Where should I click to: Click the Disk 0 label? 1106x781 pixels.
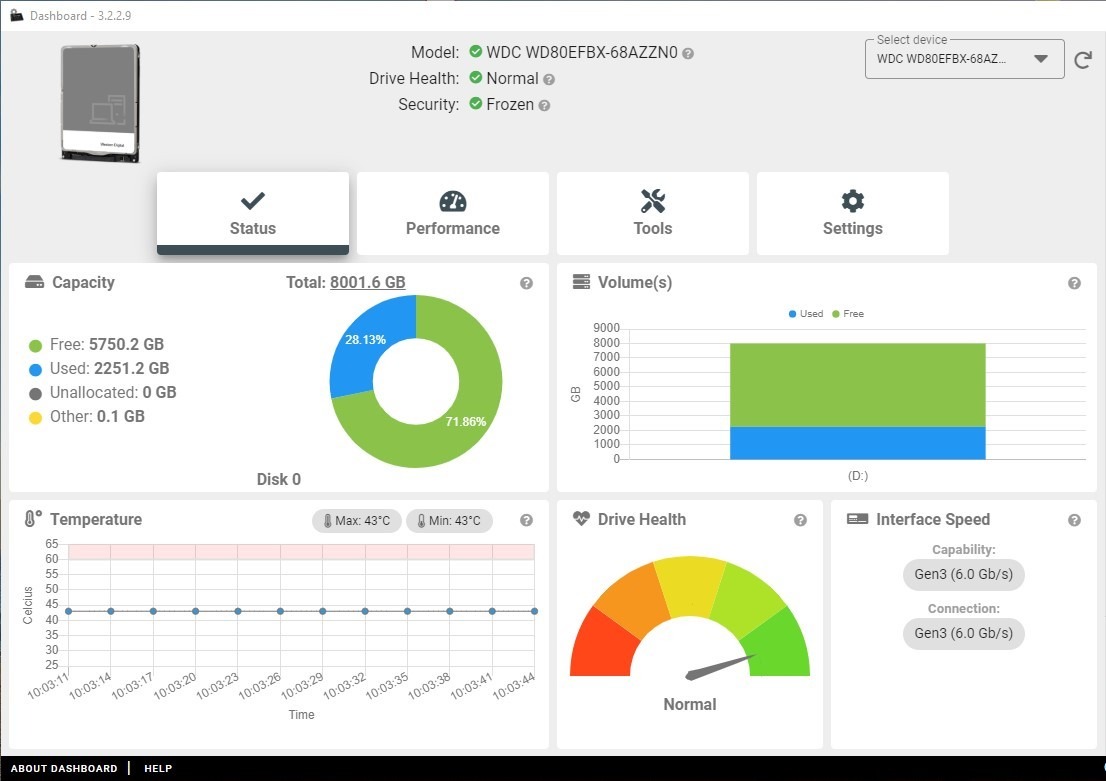pos(279,480)
